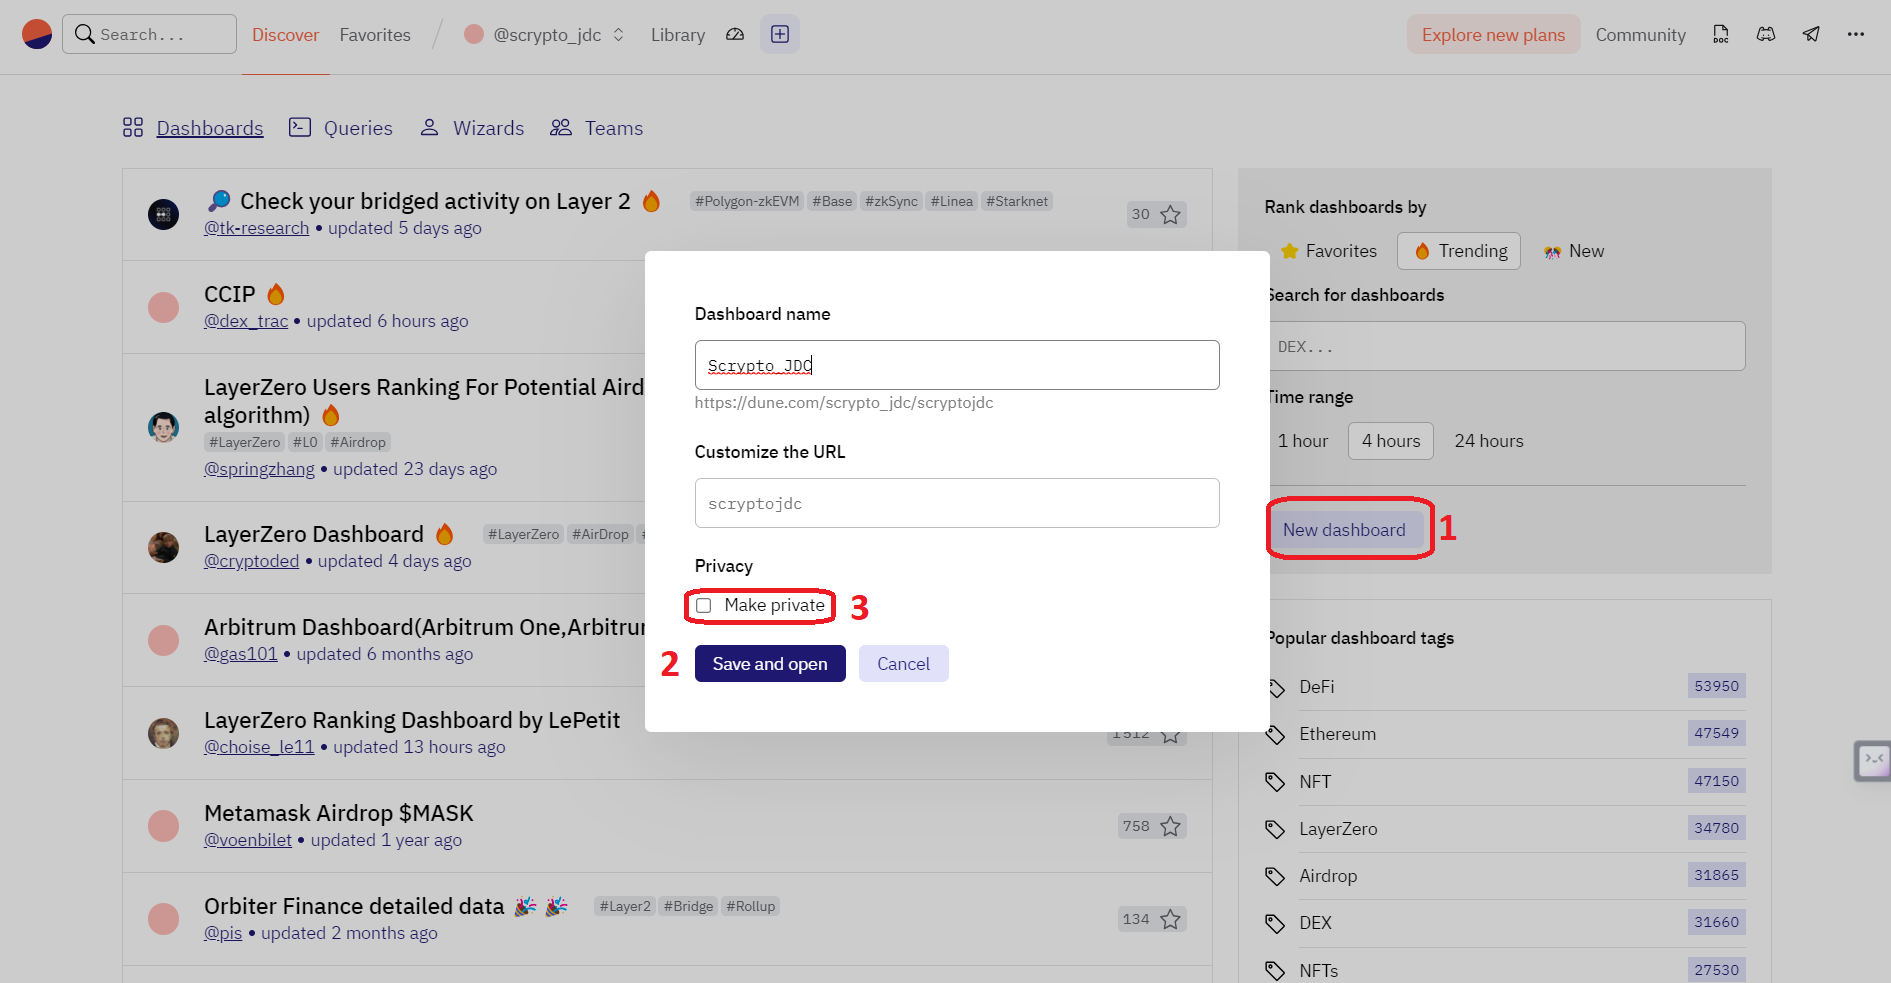Click the DeFi tag icon
Screen dimensions: 1891x983
click(1275, 687)
